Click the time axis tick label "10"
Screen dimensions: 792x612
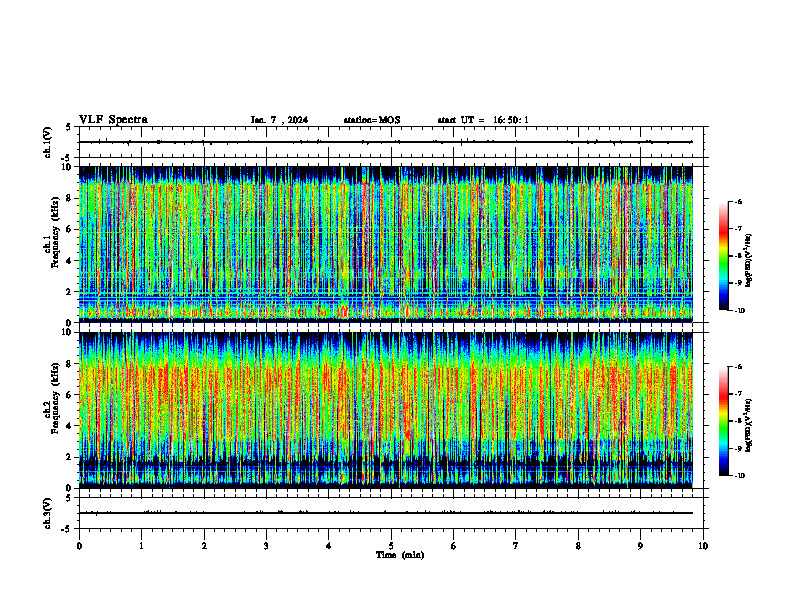click(703, 546)
